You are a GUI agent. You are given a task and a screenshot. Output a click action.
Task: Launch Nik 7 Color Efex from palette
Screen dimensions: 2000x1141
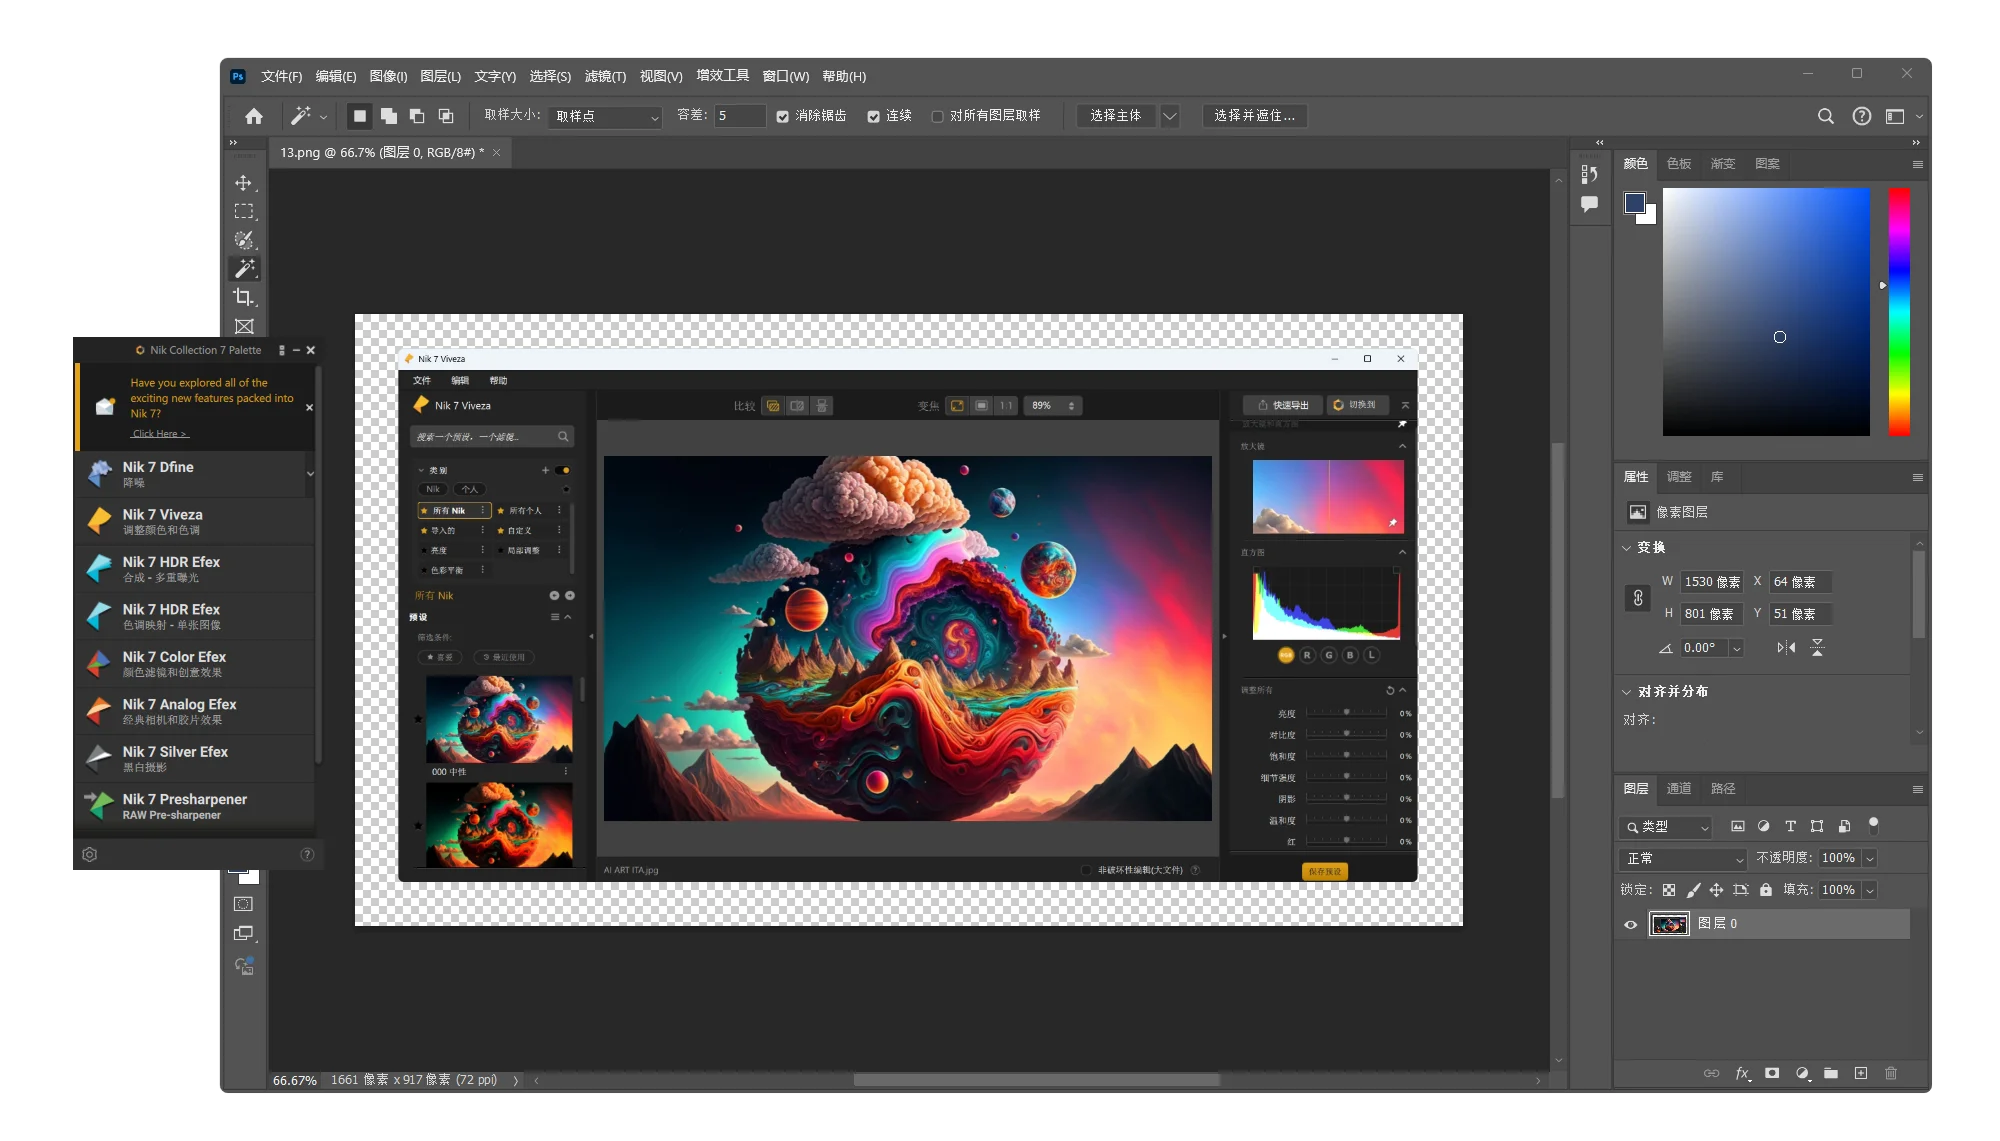click(x=196, y=664)
